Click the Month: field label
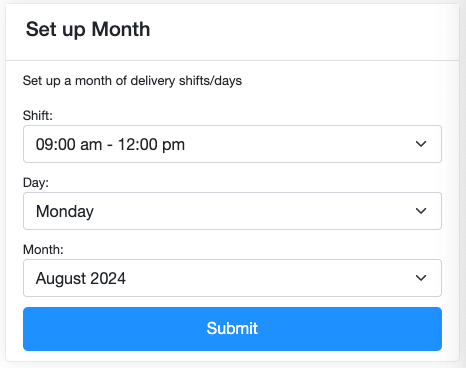Image resolution: width=466 pixels, height=368 pixels. [43, 250]
